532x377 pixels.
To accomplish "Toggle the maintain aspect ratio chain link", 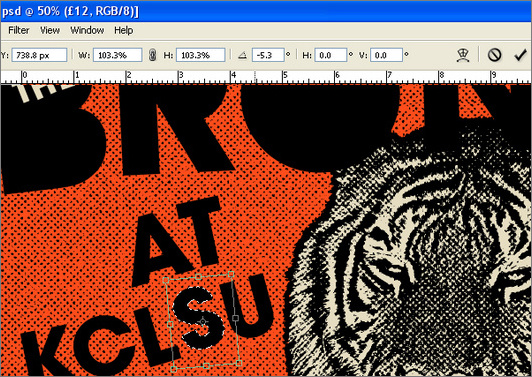I will pos(153,55).
